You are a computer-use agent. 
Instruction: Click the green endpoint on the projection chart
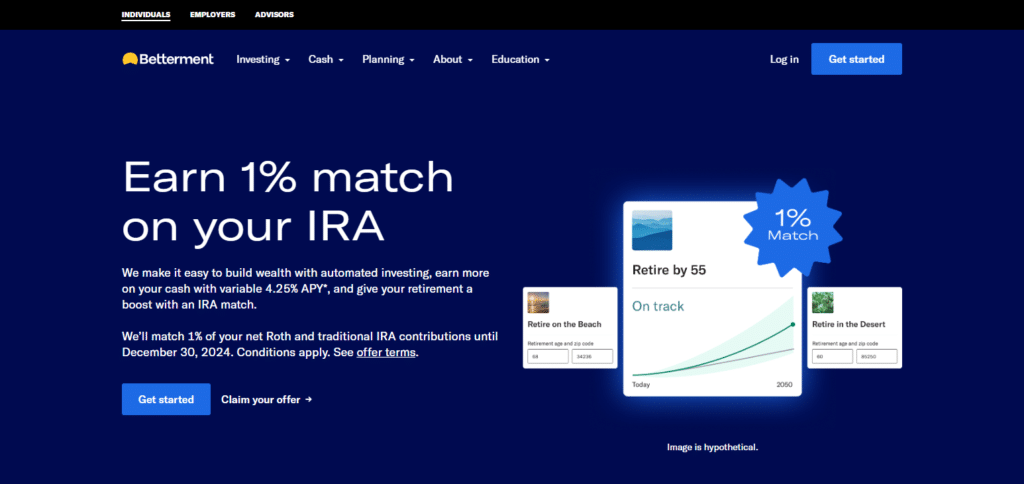coord(793,324)
